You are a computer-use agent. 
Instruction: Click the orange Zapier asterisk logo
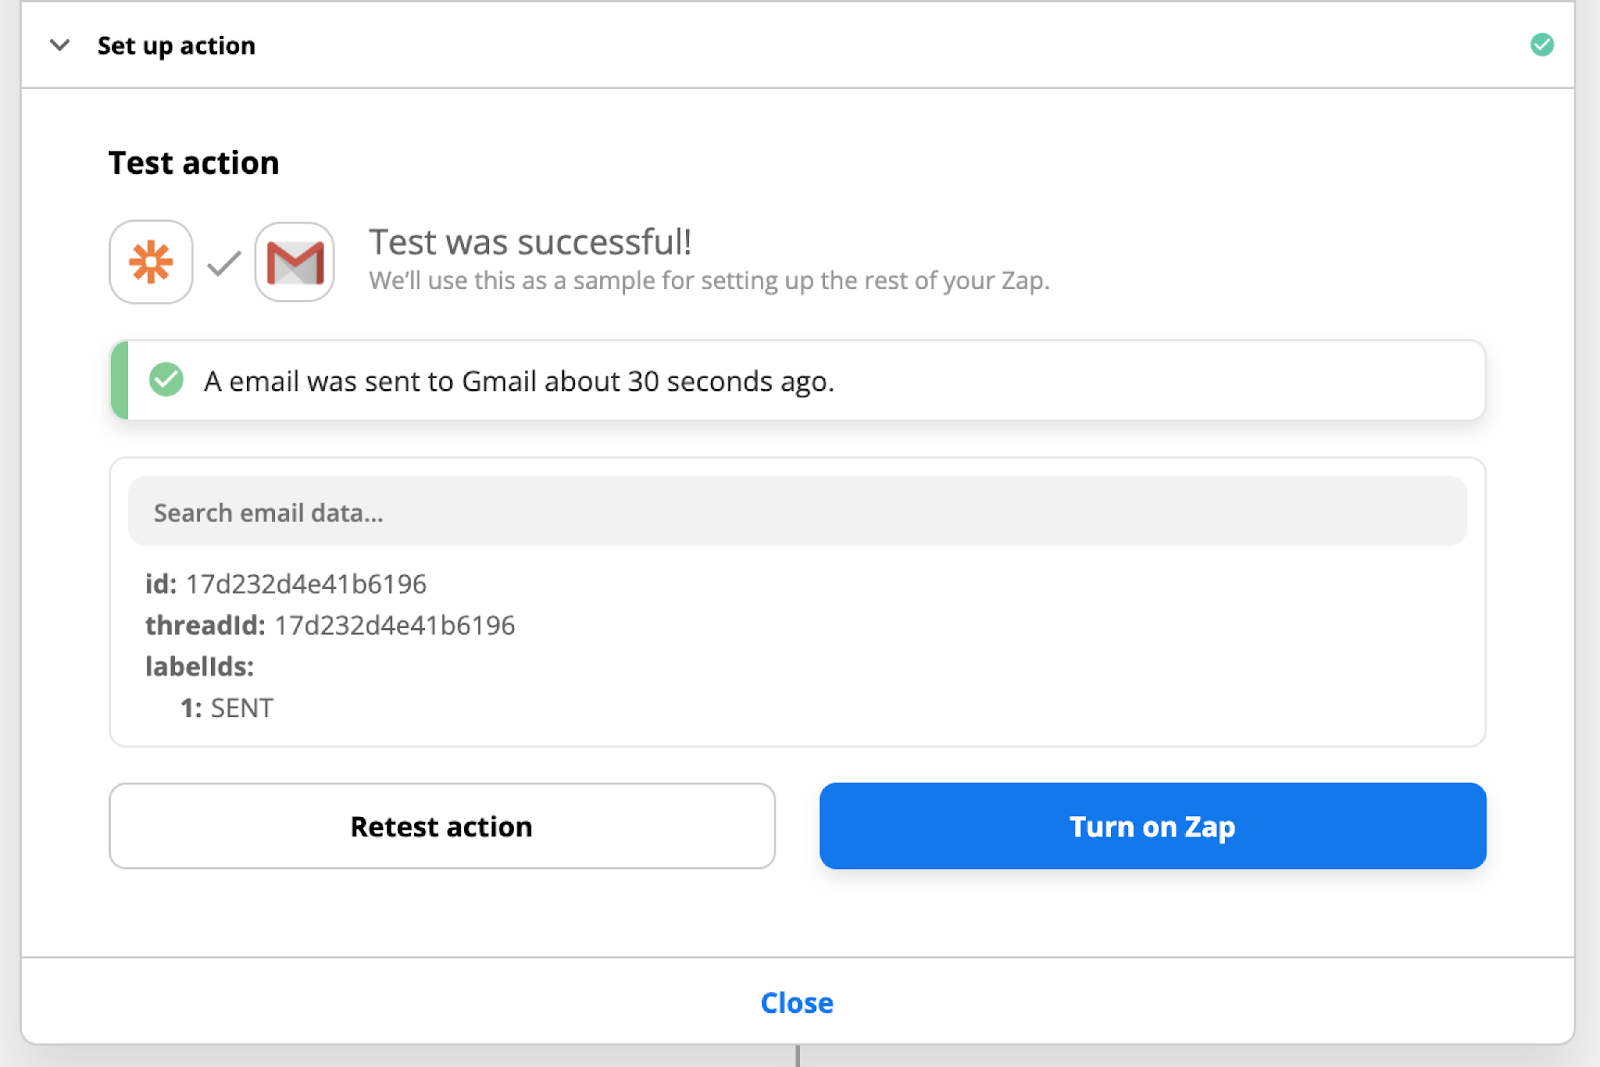[150, 262]
